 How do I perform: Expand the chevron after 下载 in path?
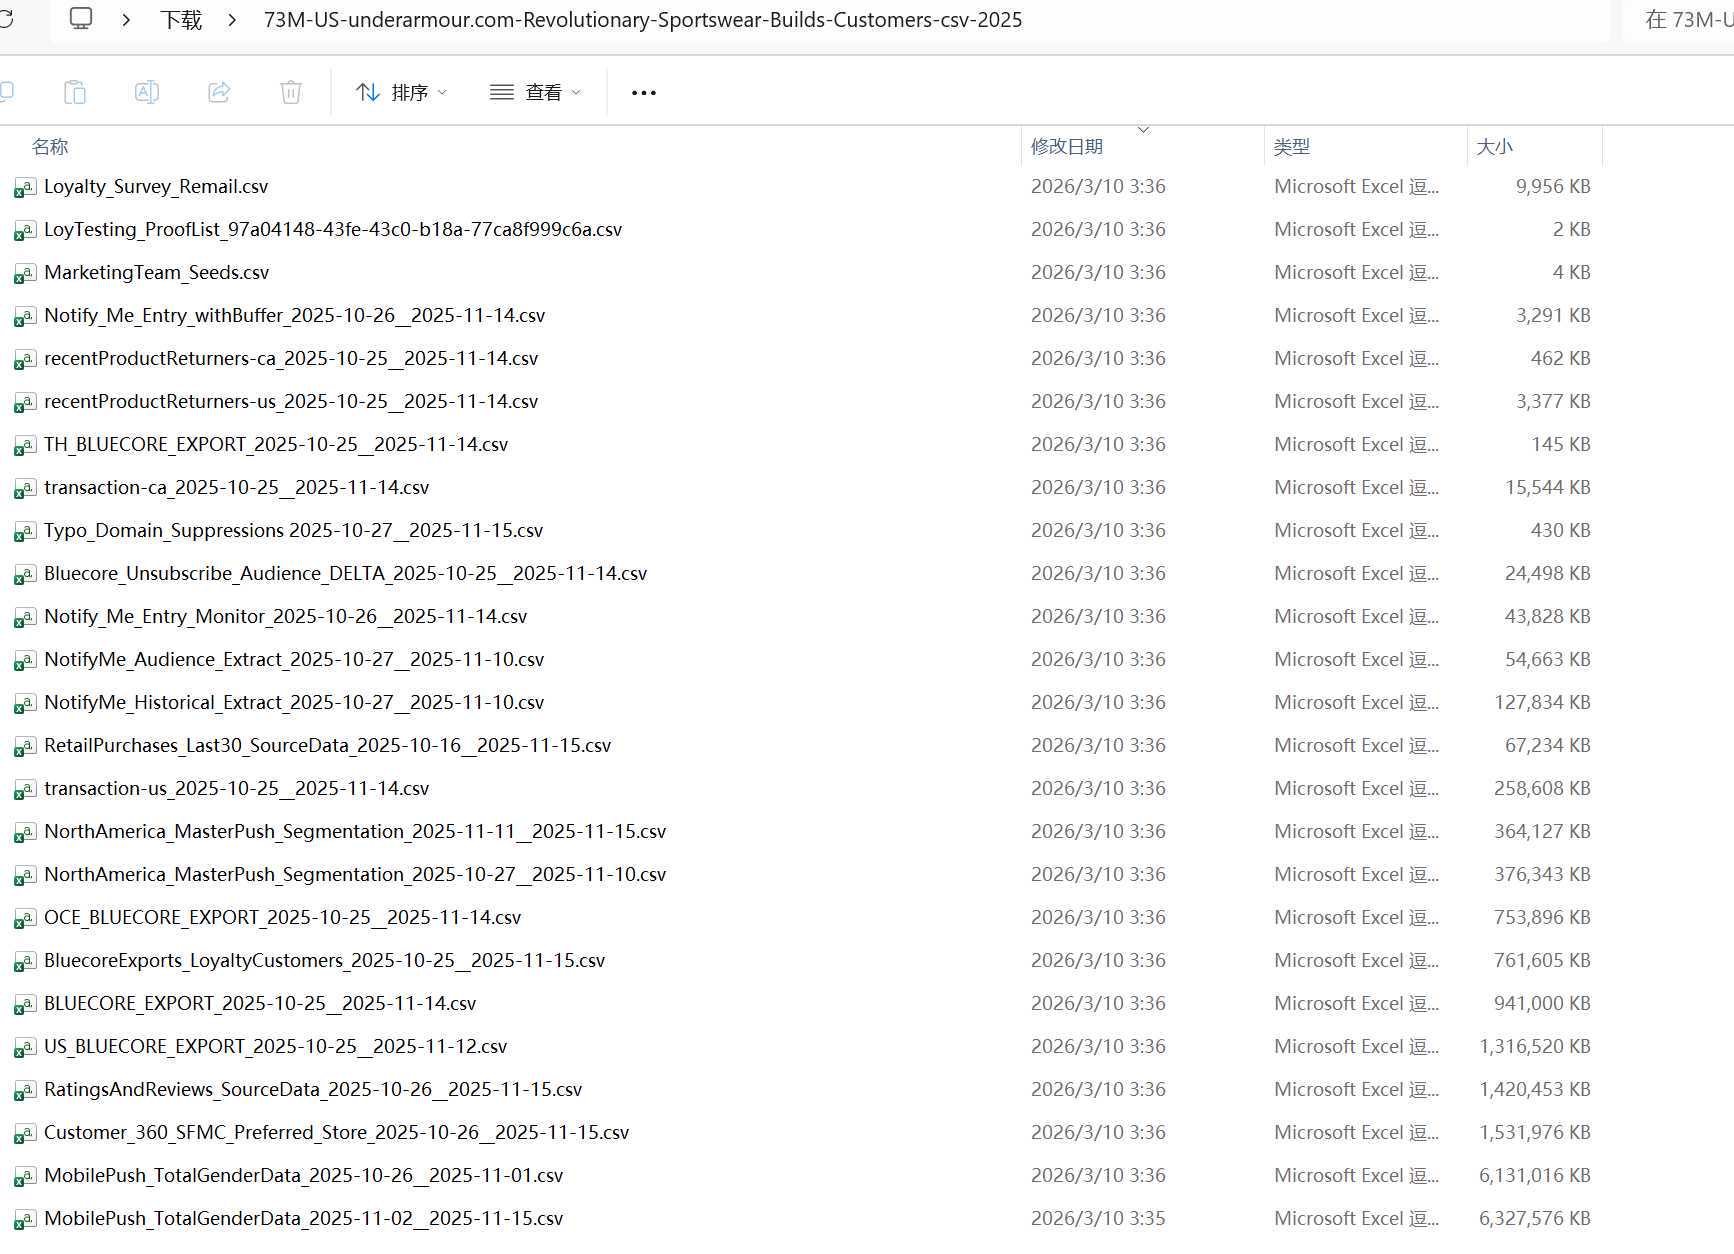click(x=232, y=20)
